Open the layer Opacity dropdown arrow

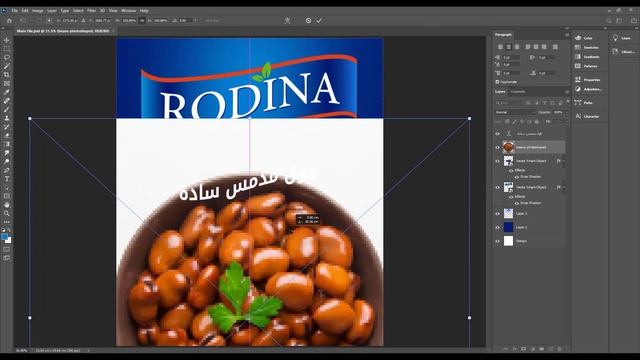click(566, 112)
